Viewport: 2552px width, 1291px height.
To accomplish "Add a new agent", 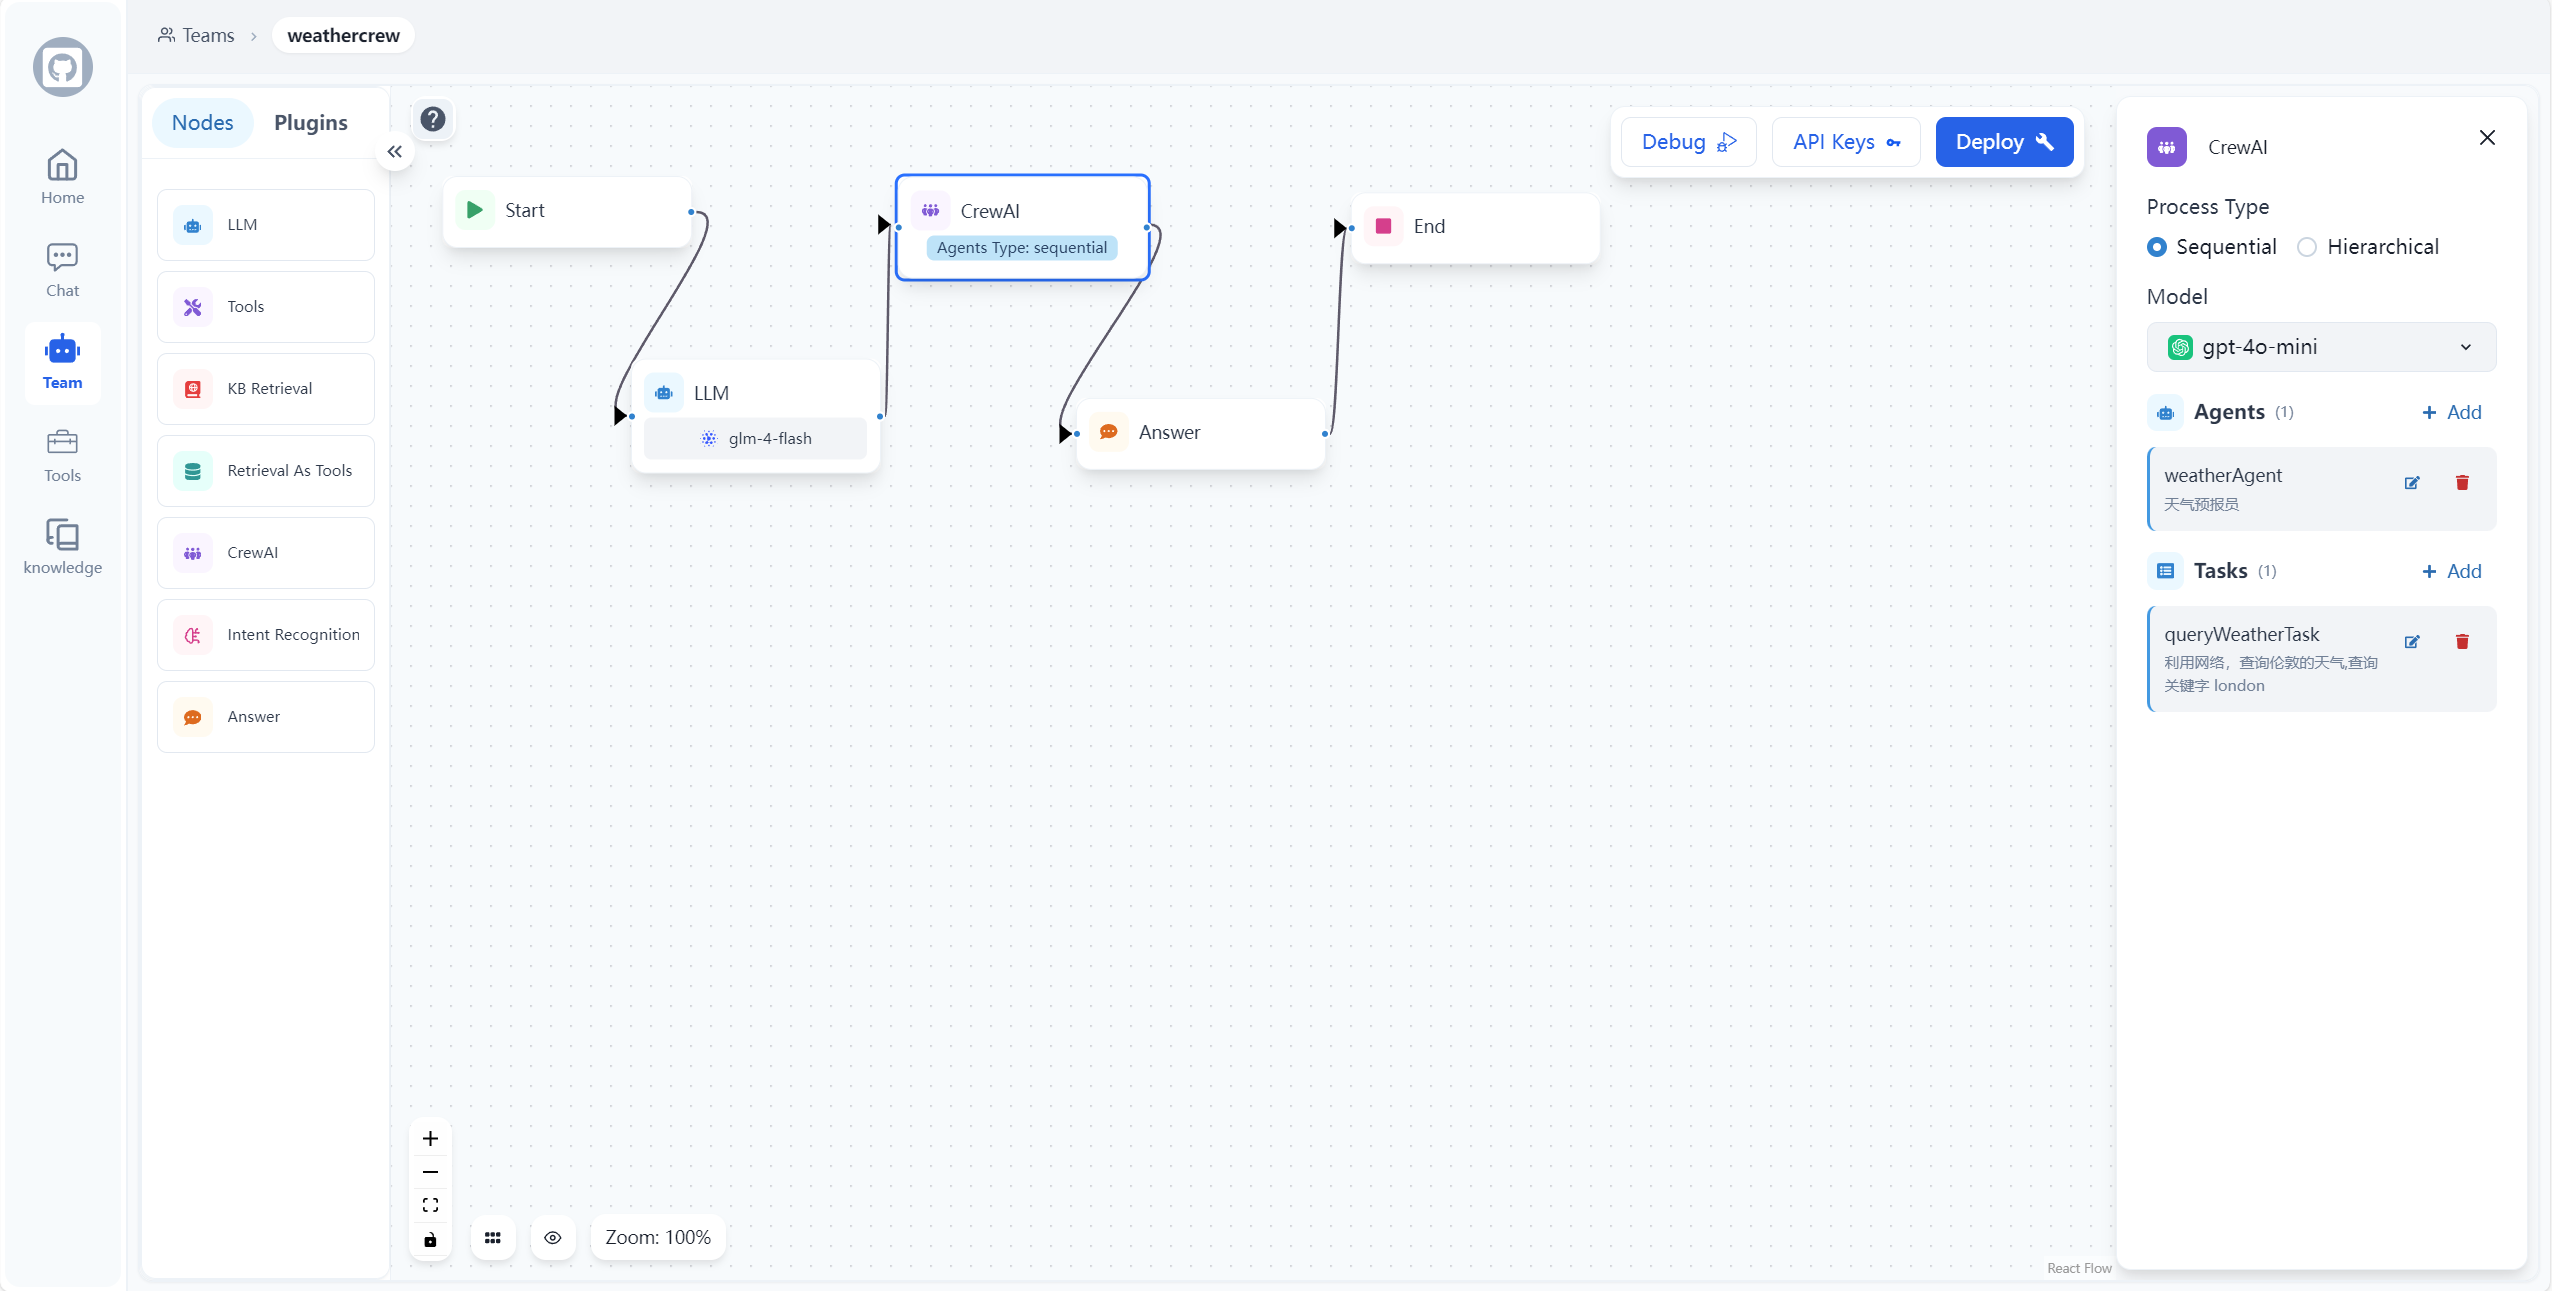I will pyautogui.click(x=2451, y=412).
